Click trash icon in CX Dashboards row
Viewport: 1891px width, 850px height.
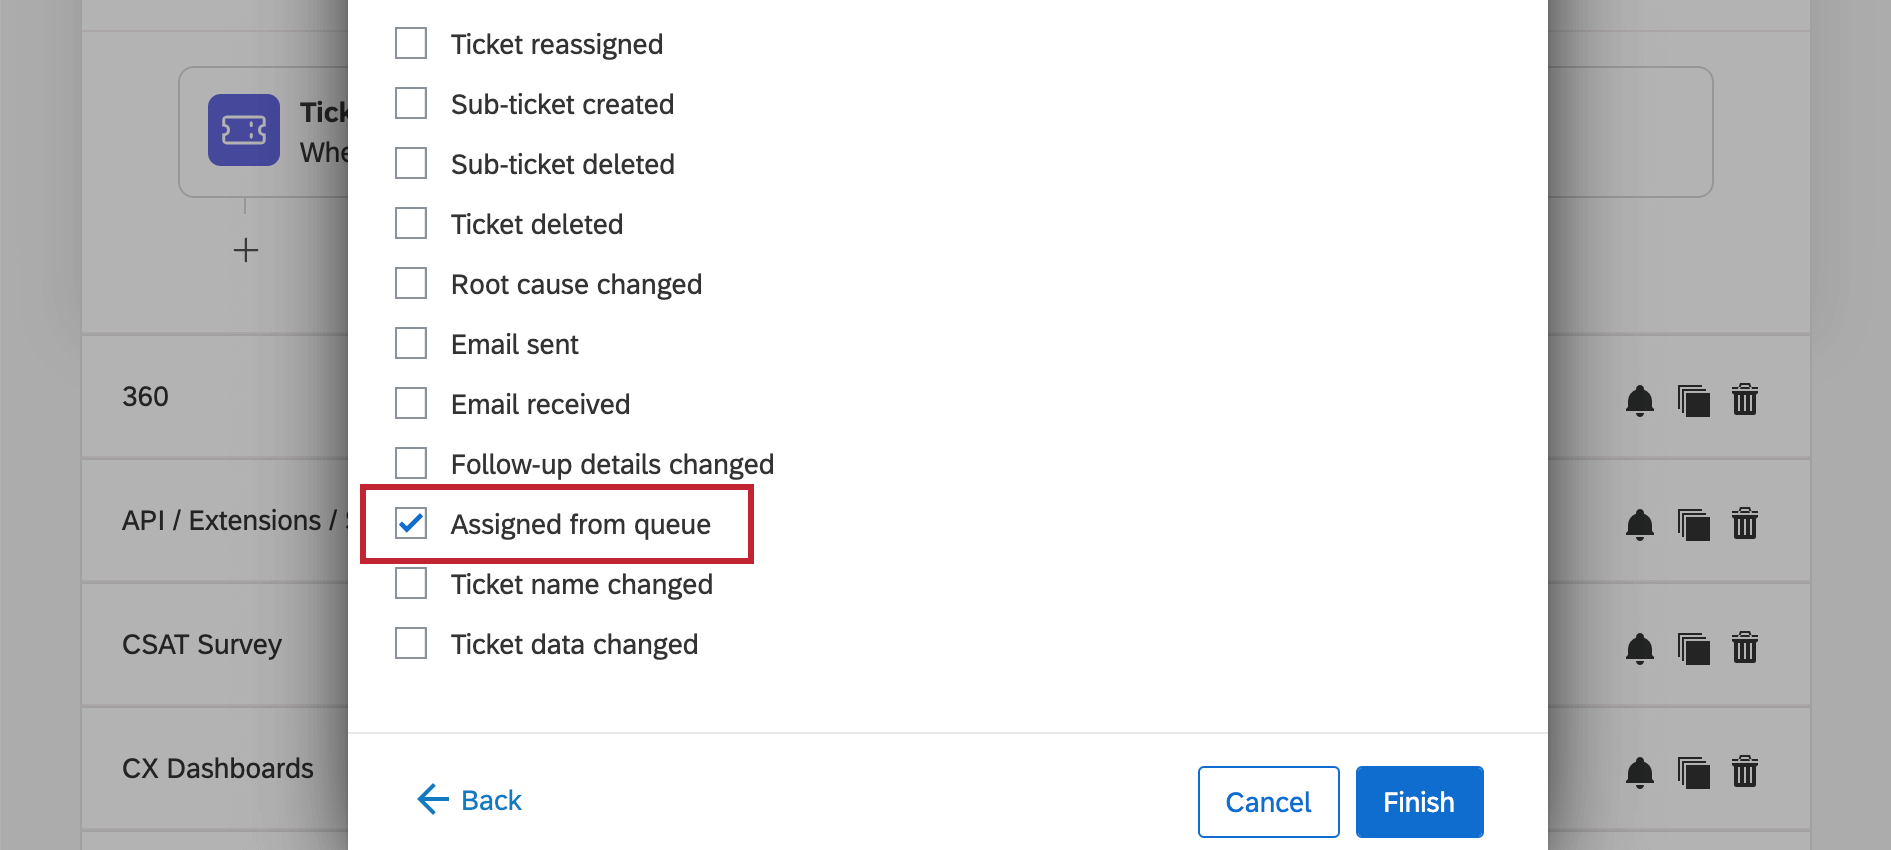[x=1745, y=772]
